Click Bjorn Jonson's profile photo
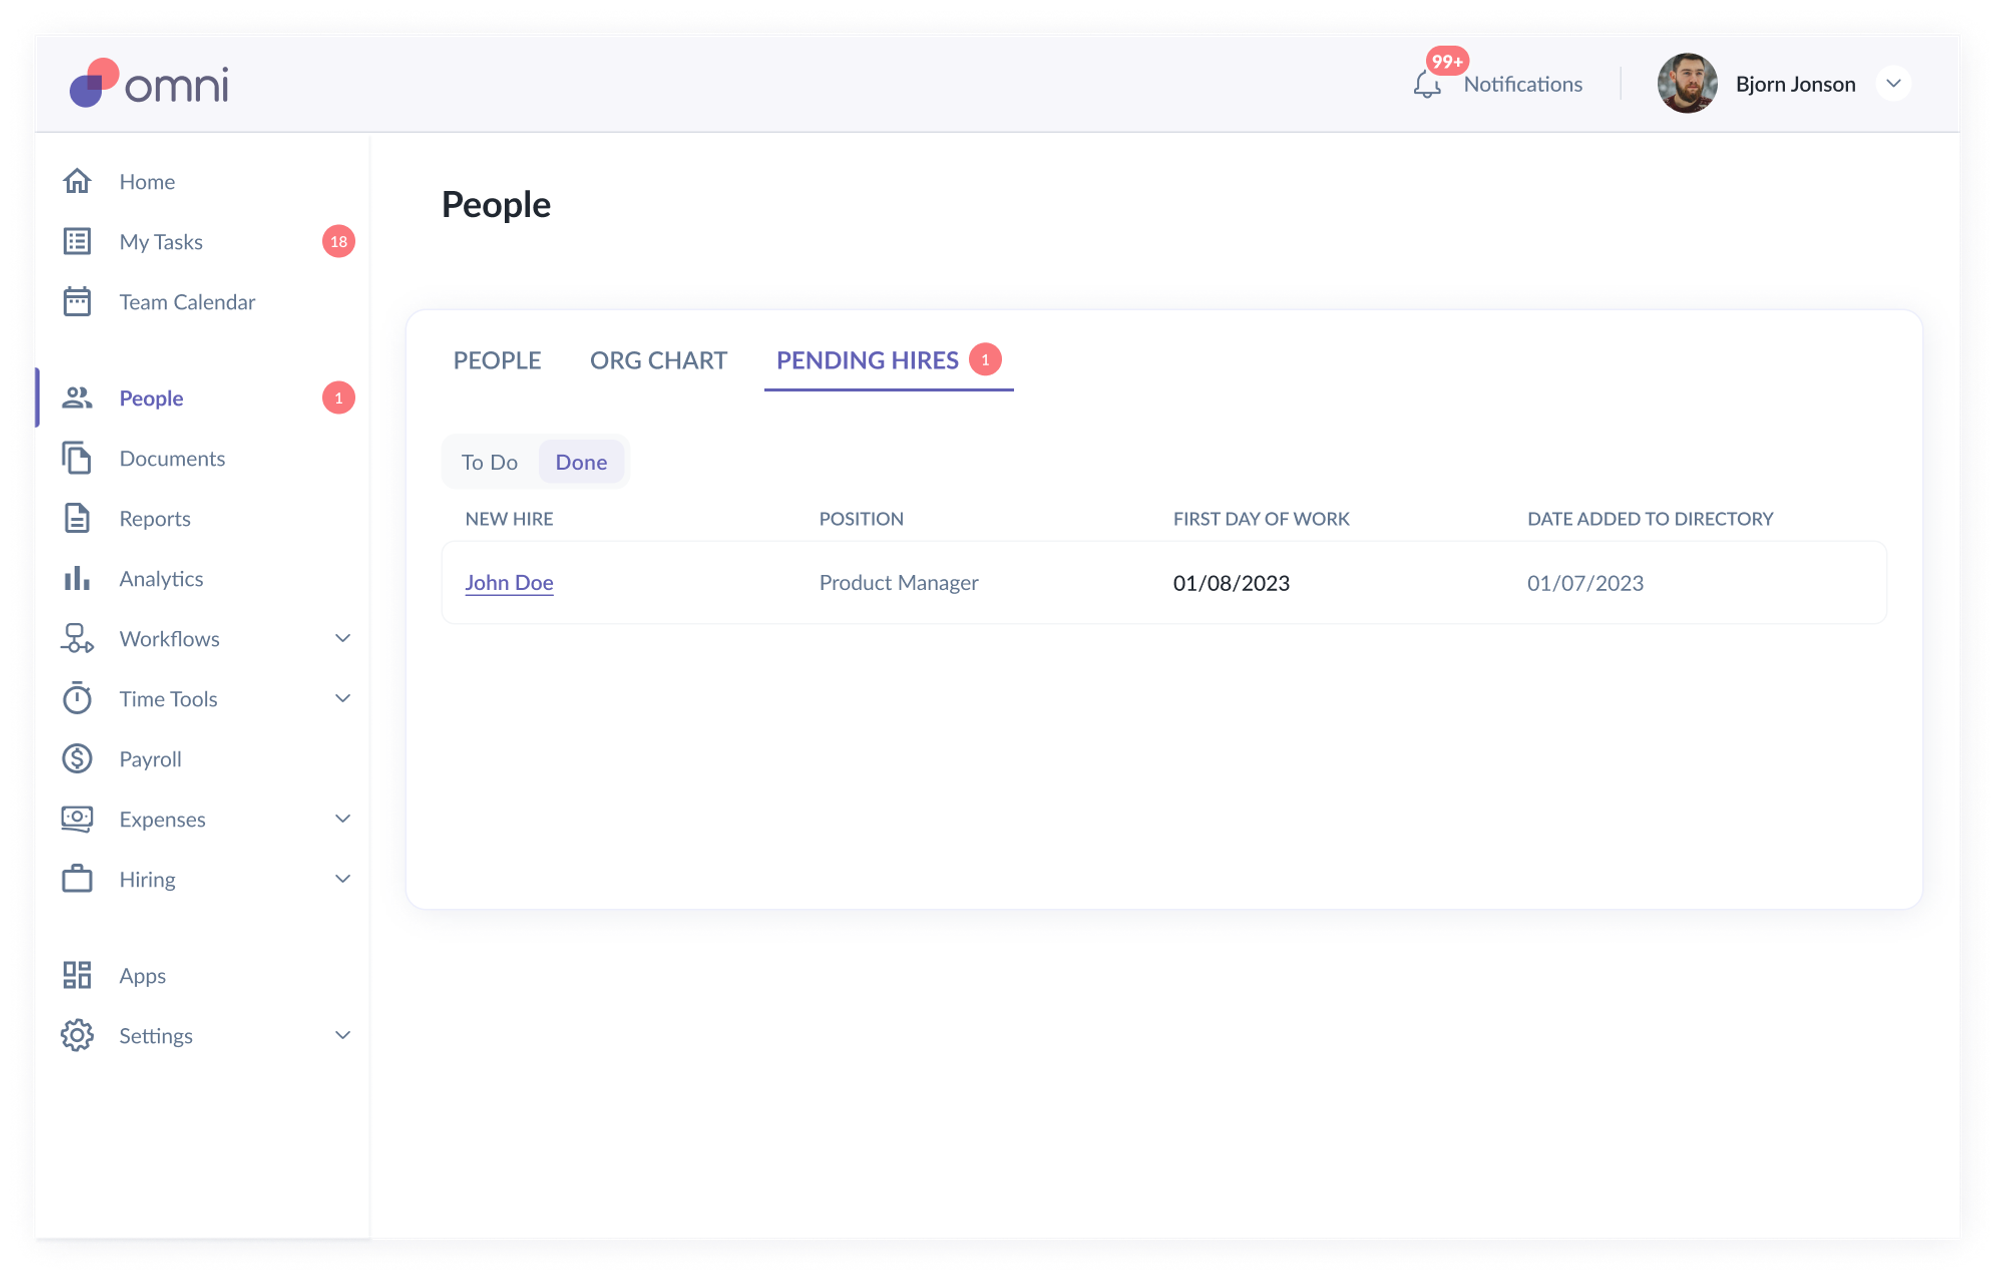Image resolution: width=2000 pixels, height=1278 pixels. click(x=1687, y=84)
